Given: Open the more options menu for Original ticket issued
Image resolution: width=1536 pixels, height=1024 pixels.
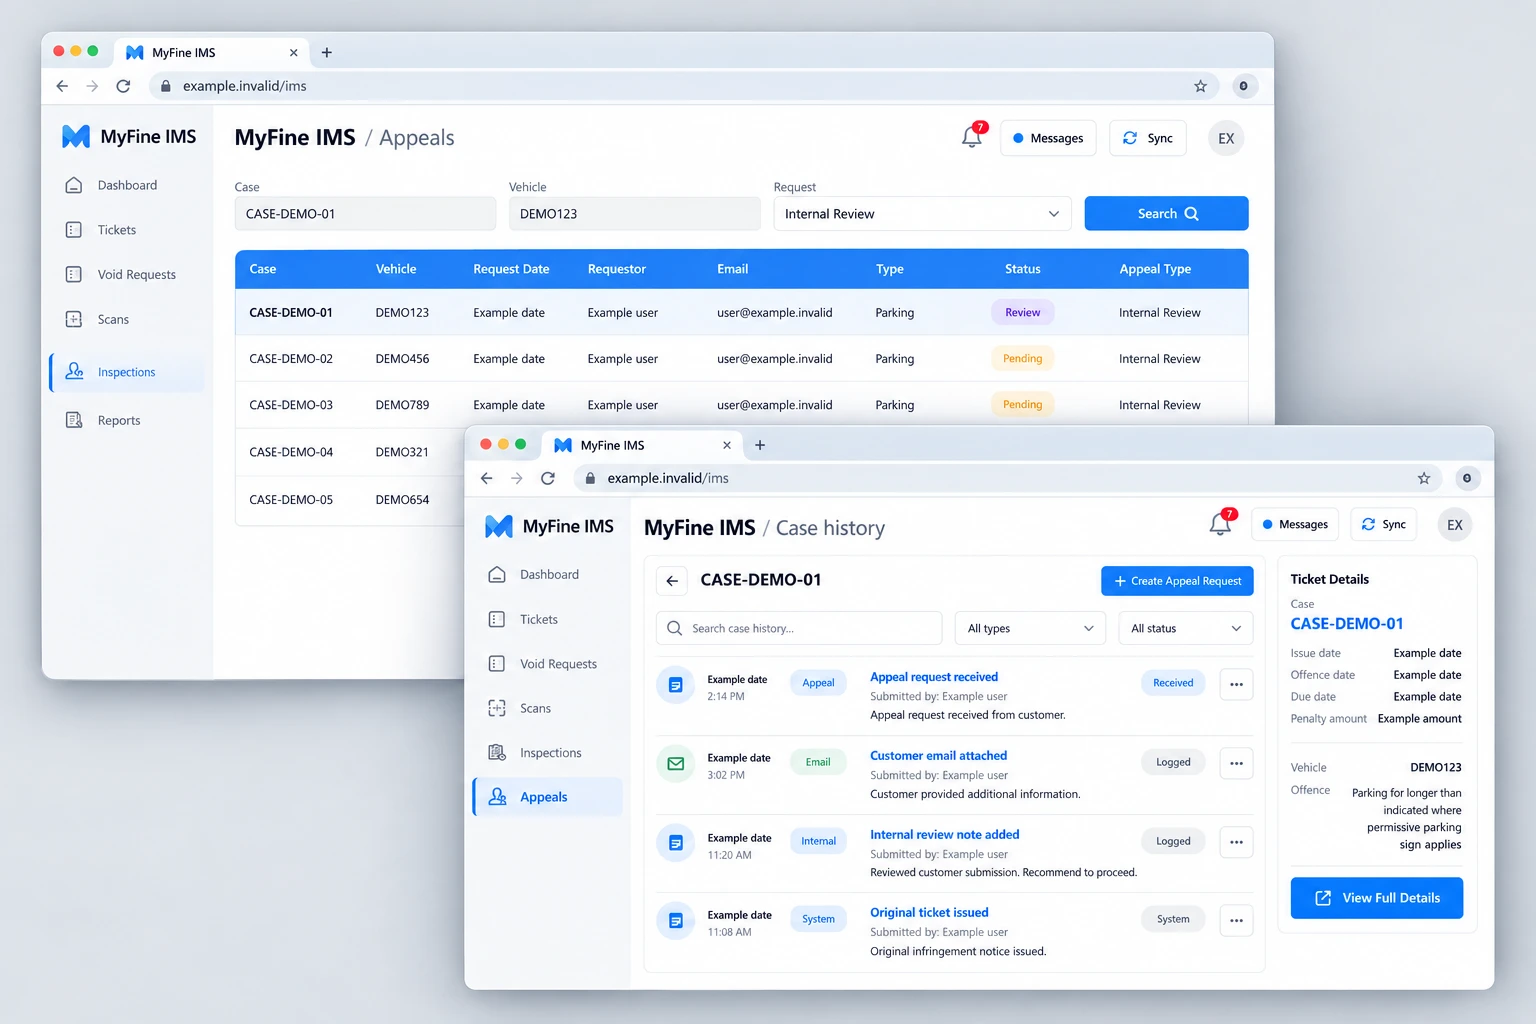Looking at the screenshot, I should (1236, 920).
